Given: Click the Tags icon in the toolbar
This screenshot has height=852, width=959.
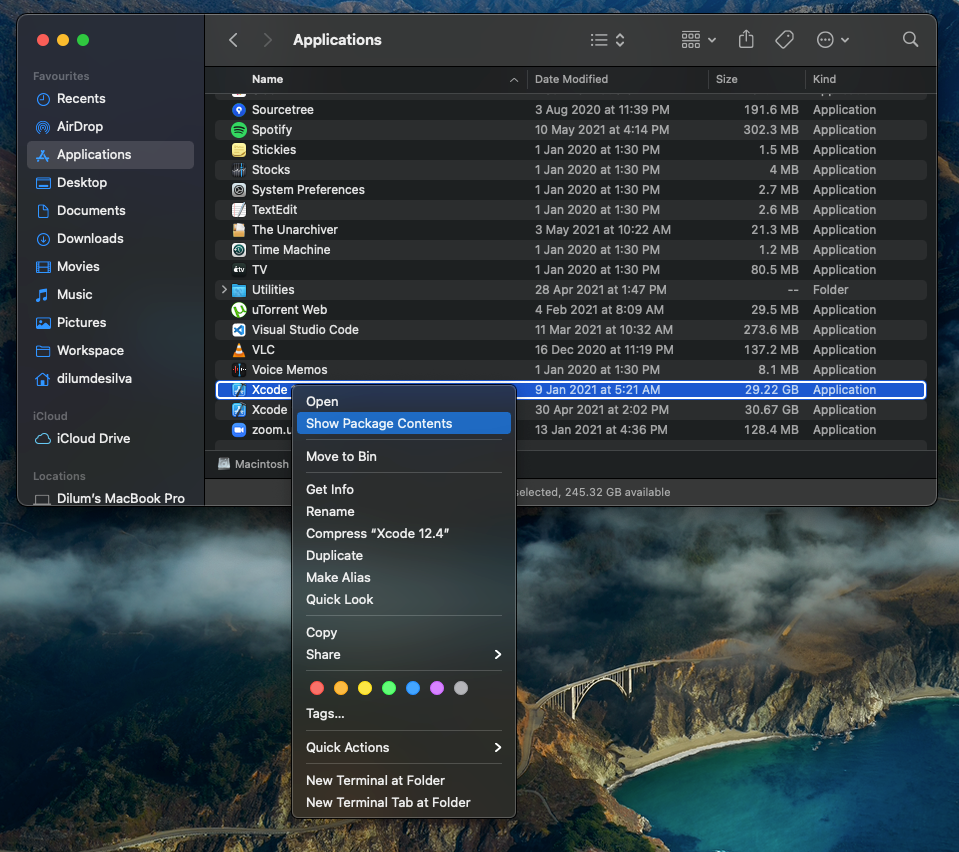Looking at the screenshot, I should tap(784, 39).
